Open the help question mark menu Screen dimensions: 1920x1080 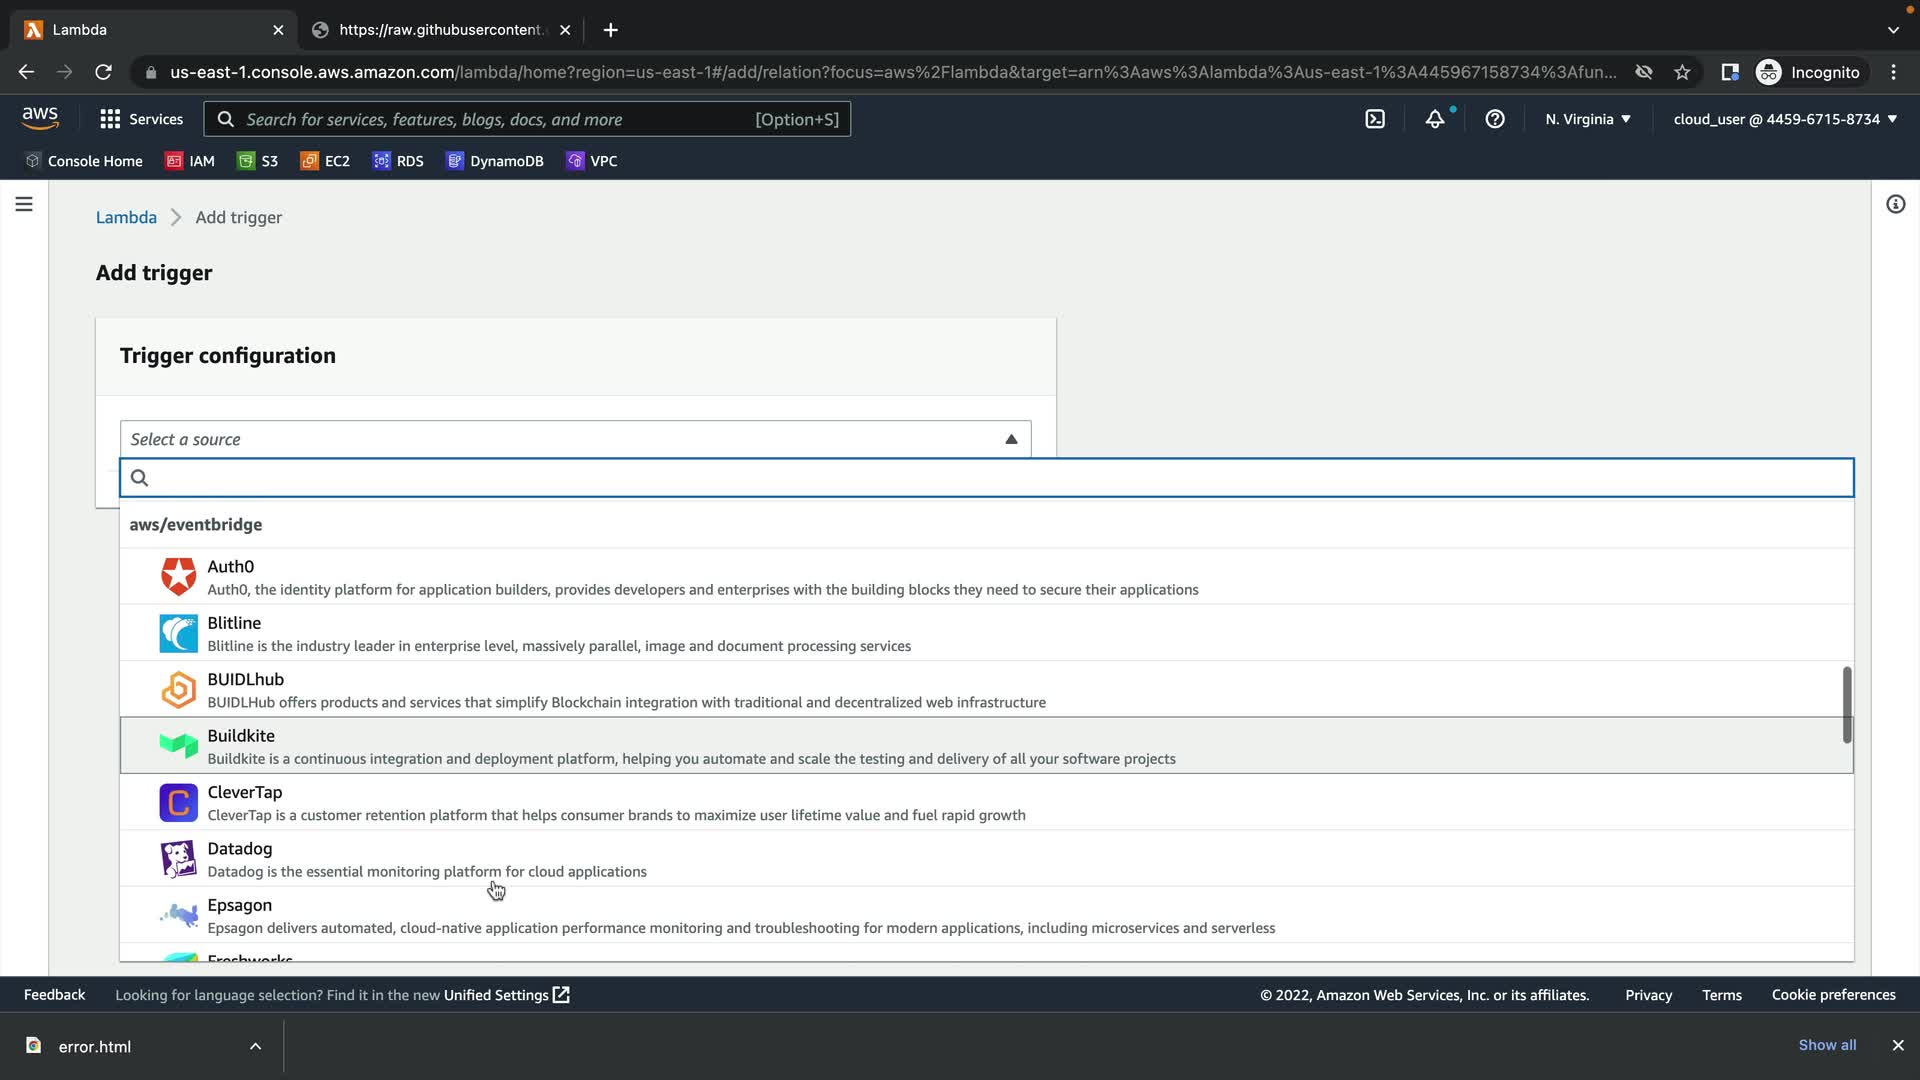point(1495,119)
